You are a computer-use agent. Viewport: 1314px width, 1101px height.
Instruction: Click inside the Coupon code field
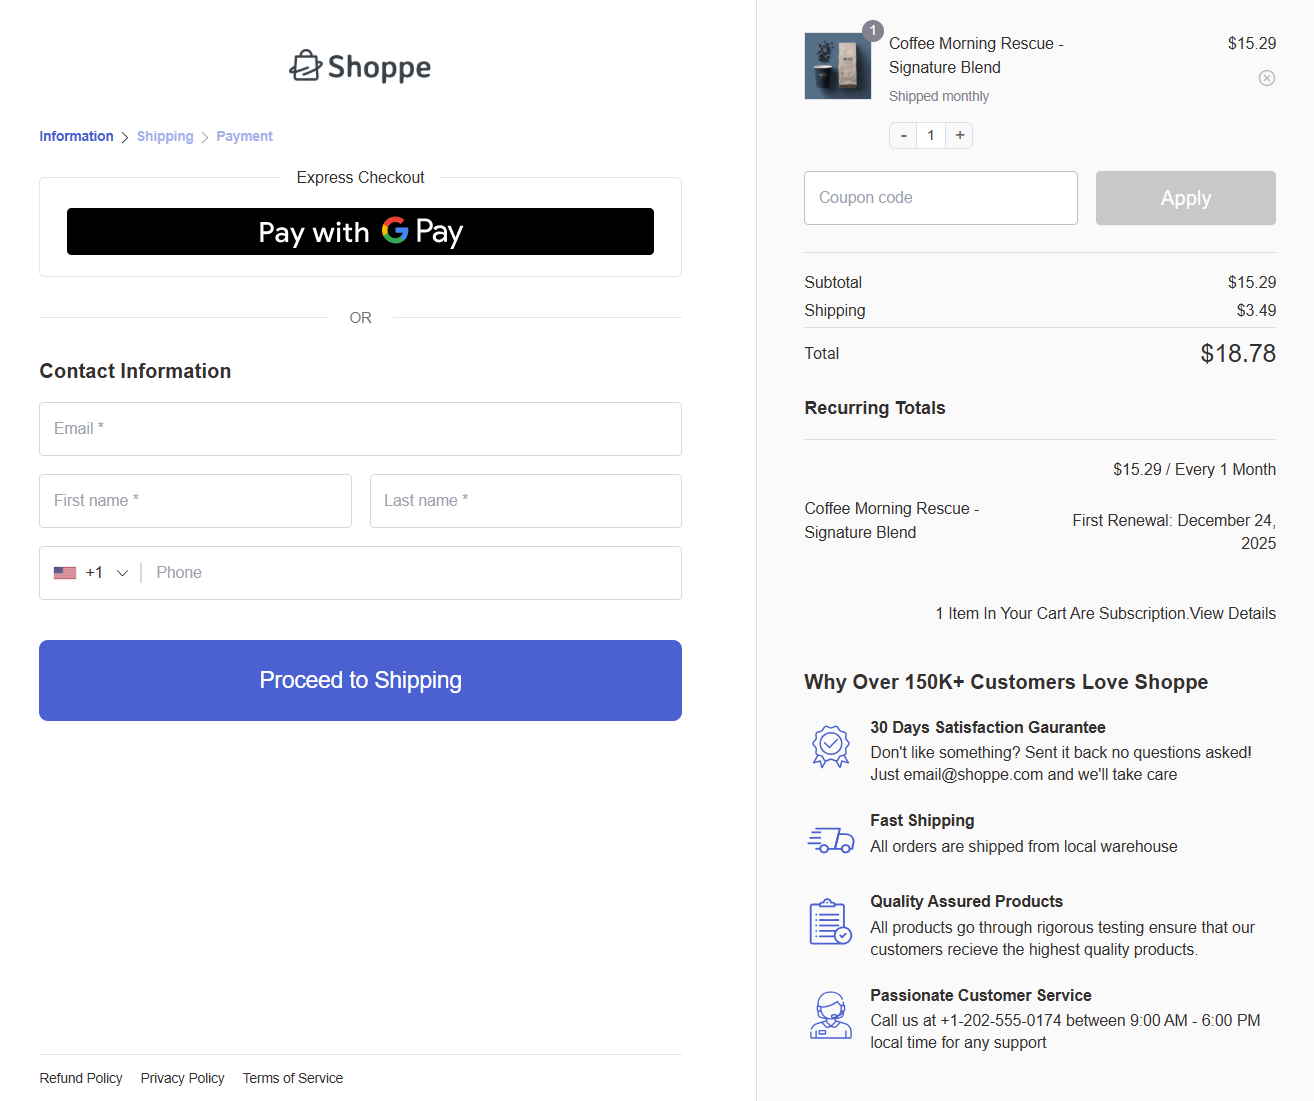[940, 197]
